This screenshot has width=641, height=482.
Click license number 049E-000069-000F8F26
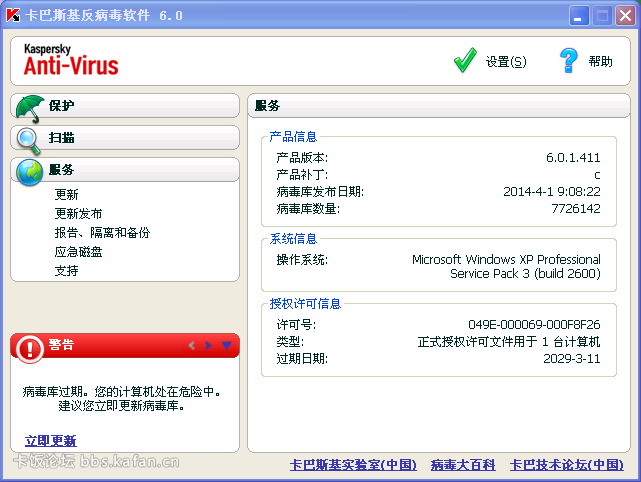tap(534, 325)
